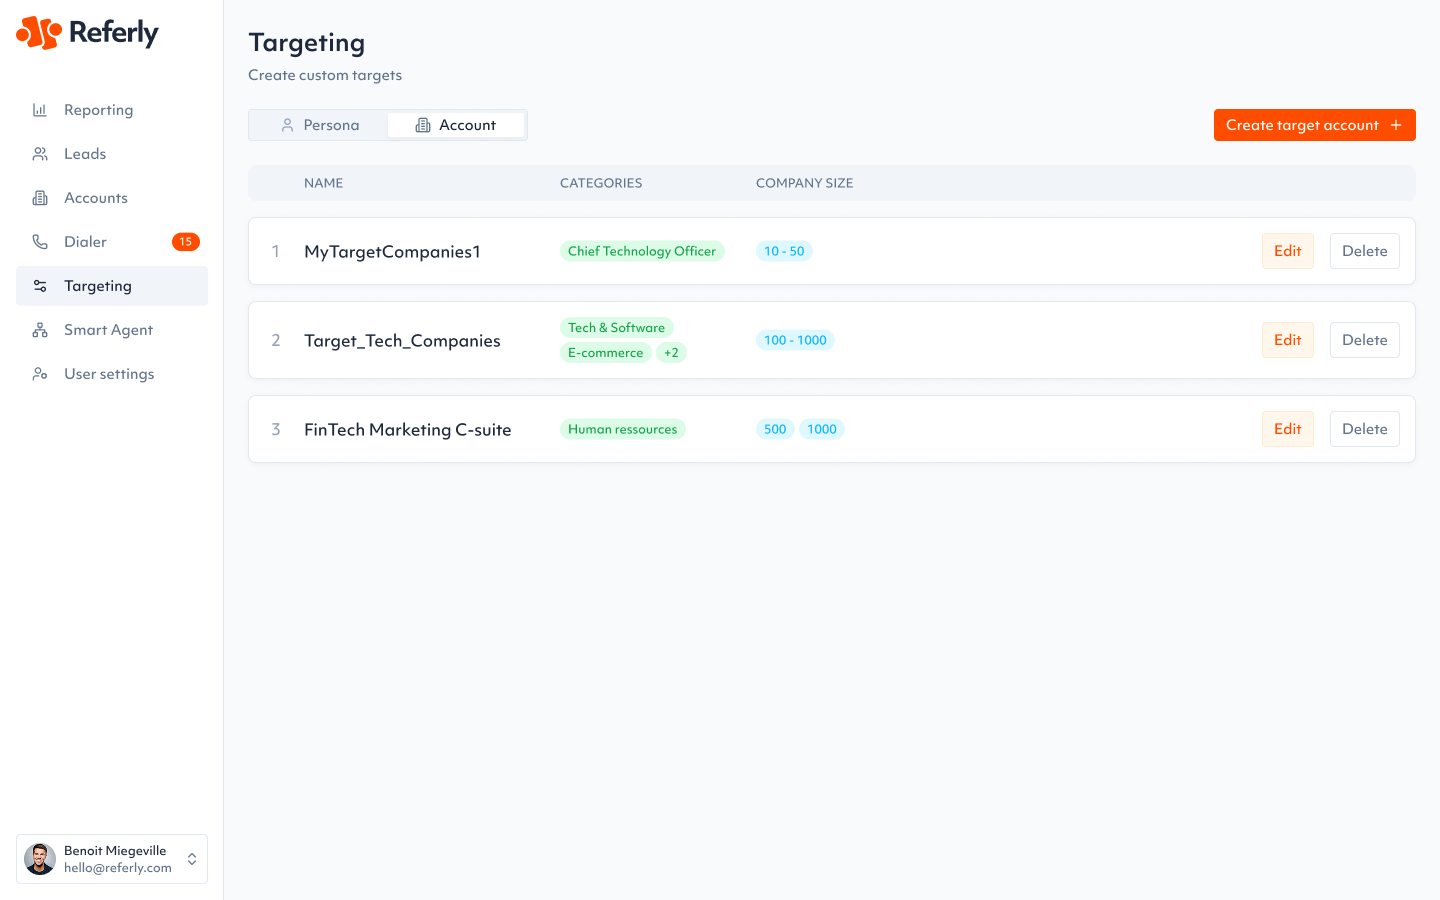Screen dimensions: 1440x900
Task: Click the Referly logo
Action: pyautogui.click(x=87, y=33)
